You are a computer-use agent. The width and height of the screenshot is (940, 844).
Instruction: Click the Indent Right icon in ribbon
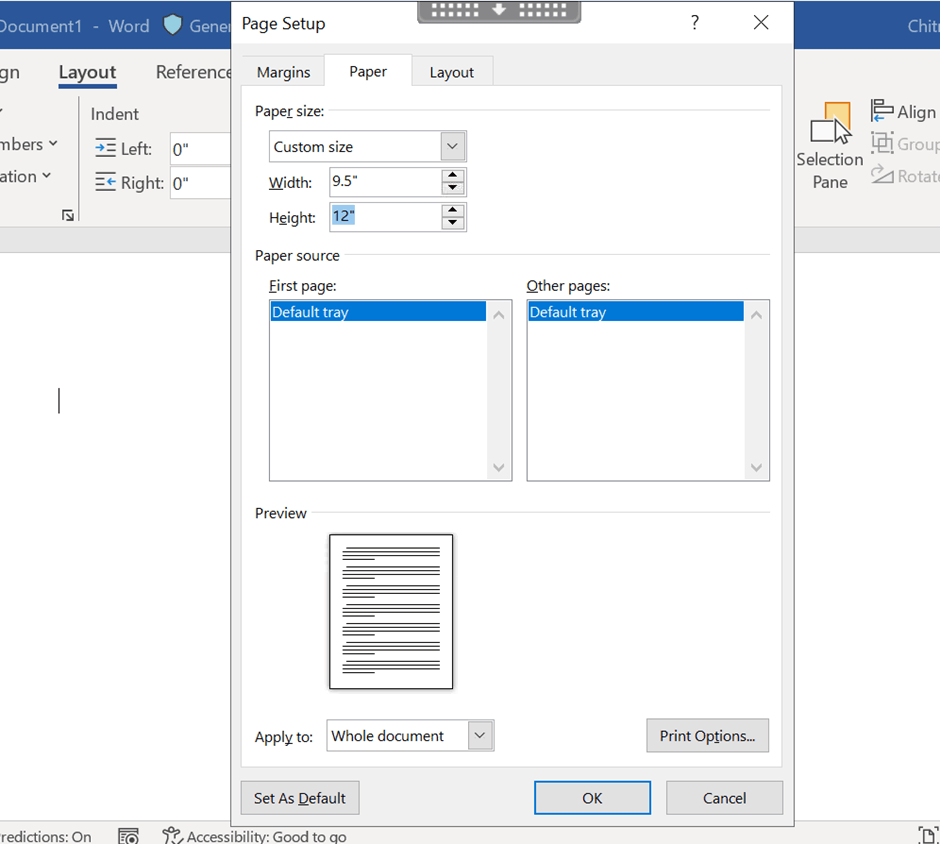[106, 182]
